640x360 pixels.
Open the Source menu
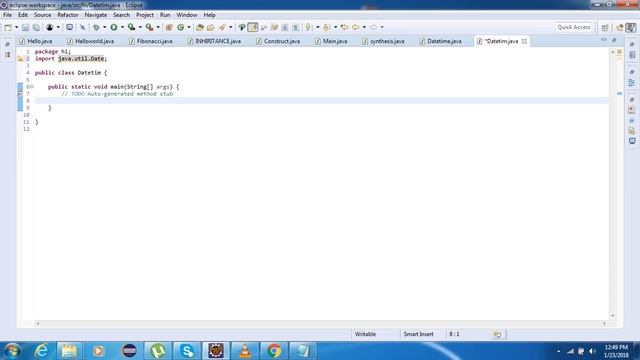click(42, 15)
